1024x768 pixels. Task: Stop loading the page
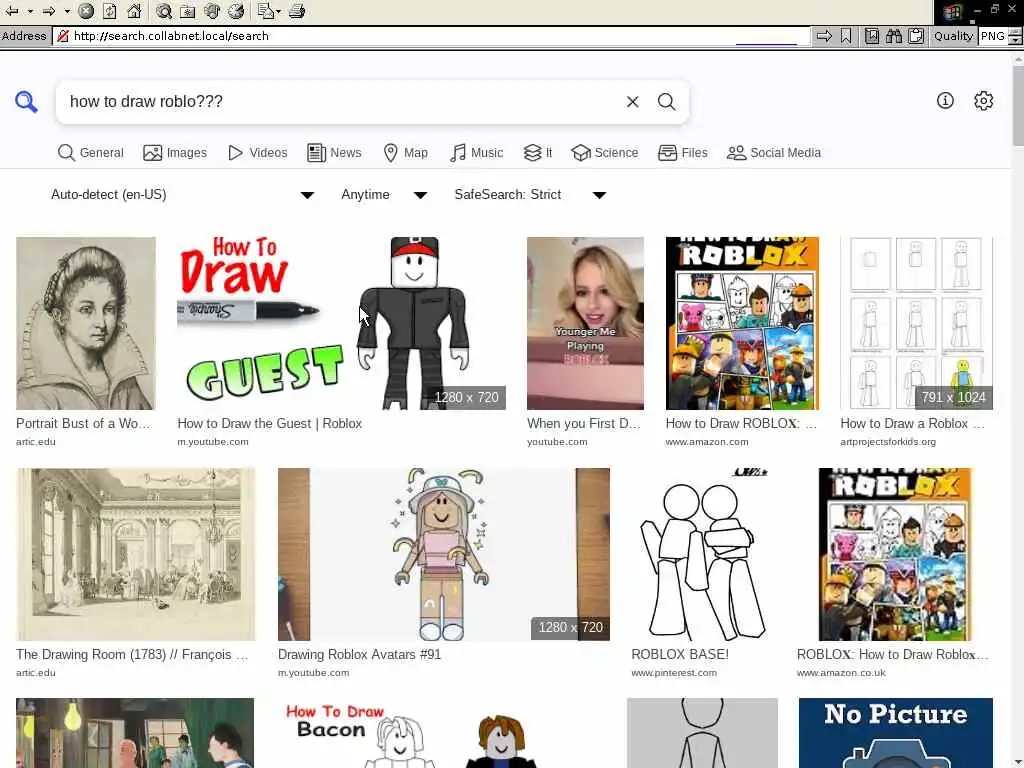point(86,11)
